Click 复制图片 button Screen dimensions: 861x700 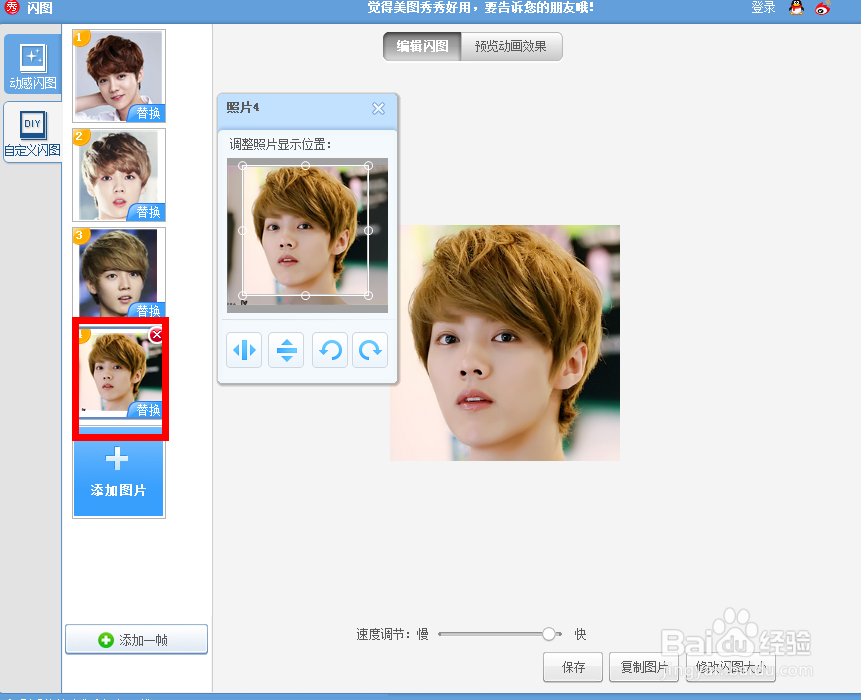tap(644, 667)
